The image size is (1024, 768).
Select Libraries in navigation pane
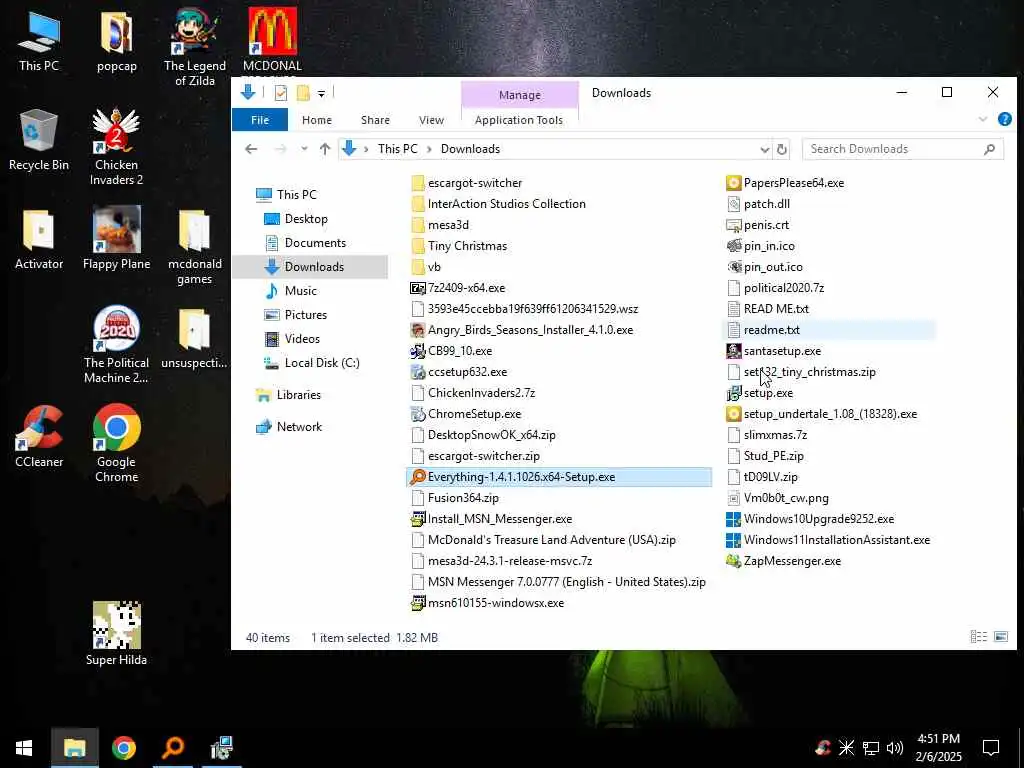click(298, 394)
